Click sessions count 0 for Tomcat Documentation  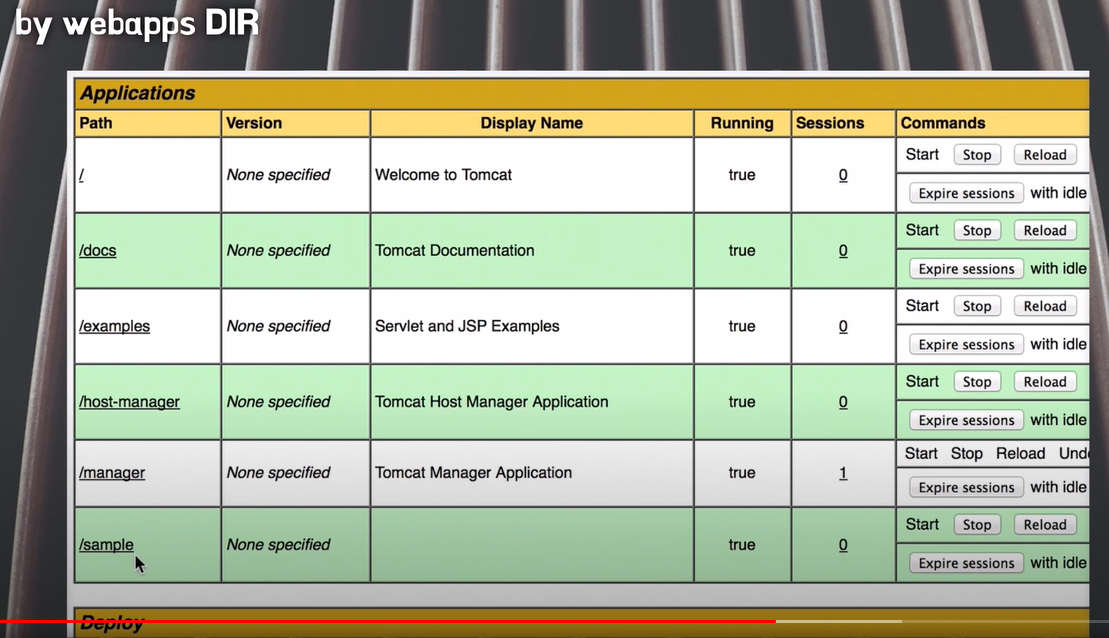point(843,250)
